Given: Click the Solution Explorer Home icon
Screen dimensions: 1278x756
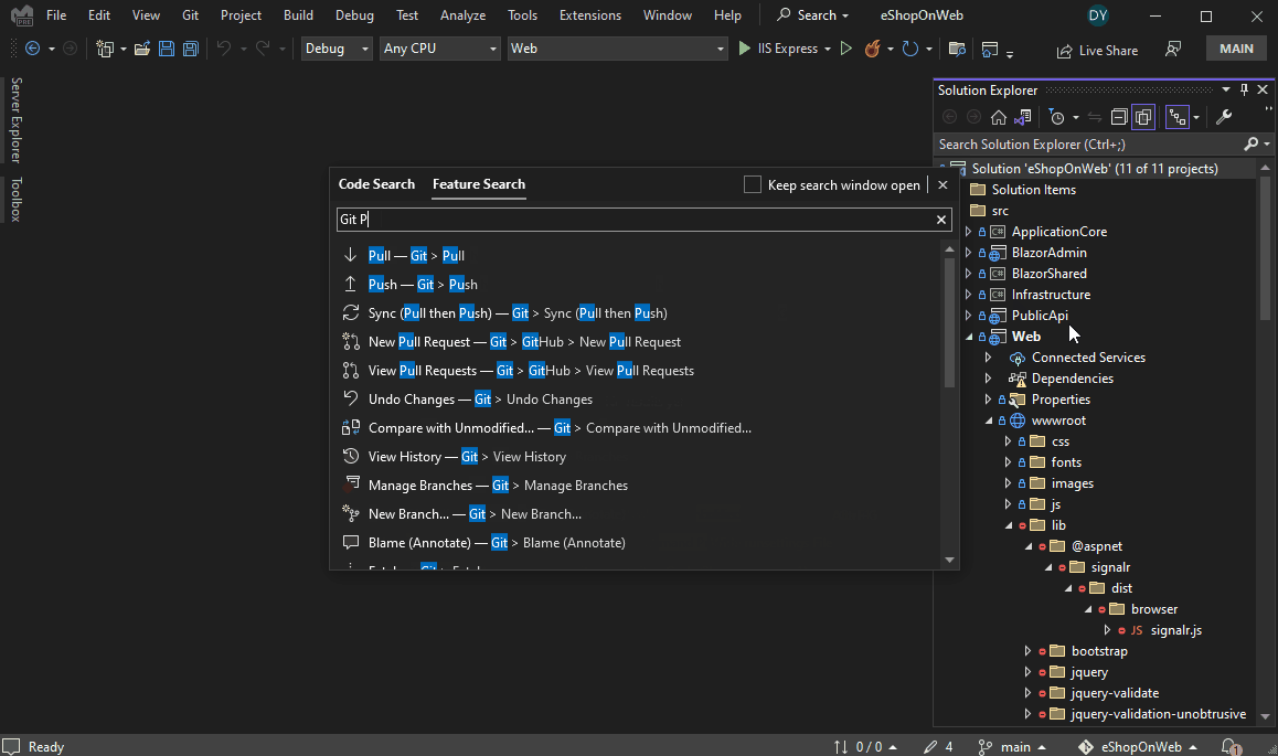Looking at the screenshot, I should 998,117.
